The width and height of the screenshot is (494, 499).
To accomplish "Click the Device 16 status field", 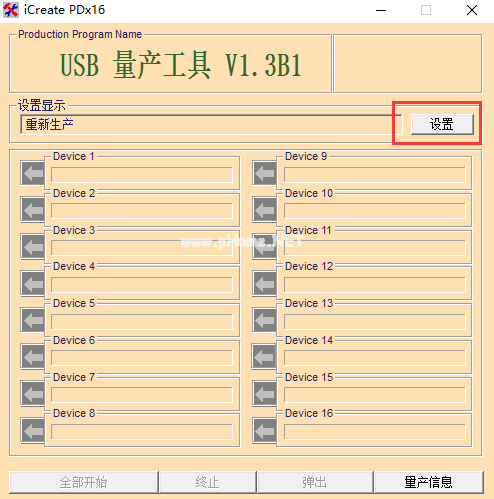I will [375, 432].
